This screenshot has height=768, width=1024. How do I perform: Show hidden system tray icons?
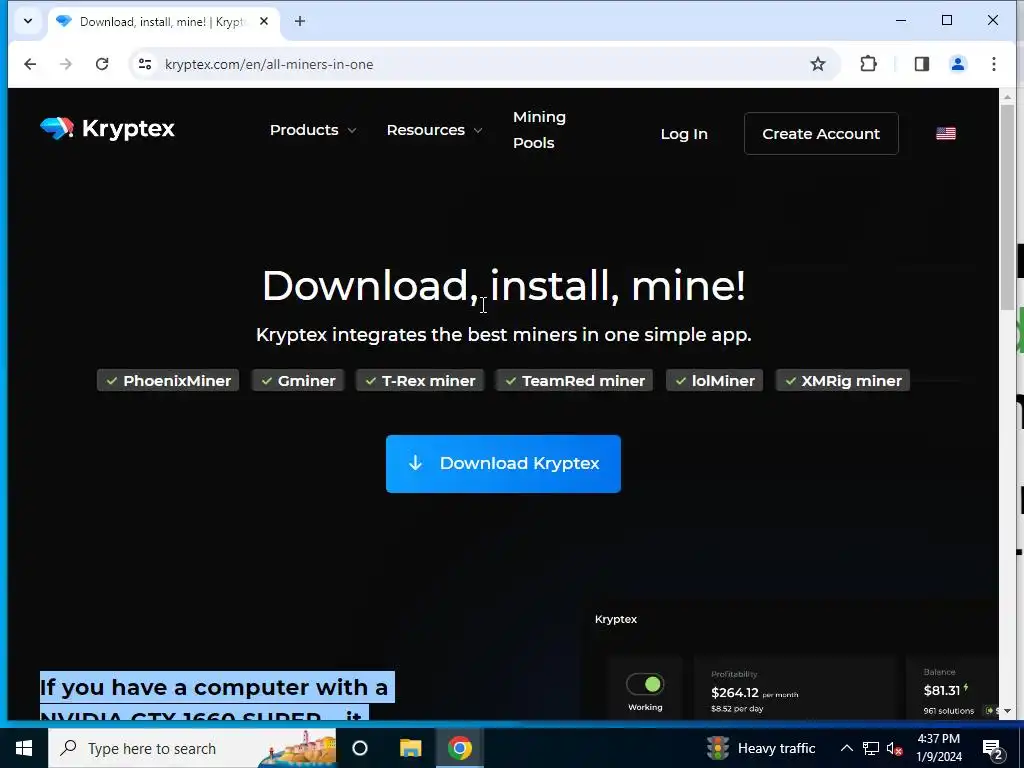[x=846, y=748]
